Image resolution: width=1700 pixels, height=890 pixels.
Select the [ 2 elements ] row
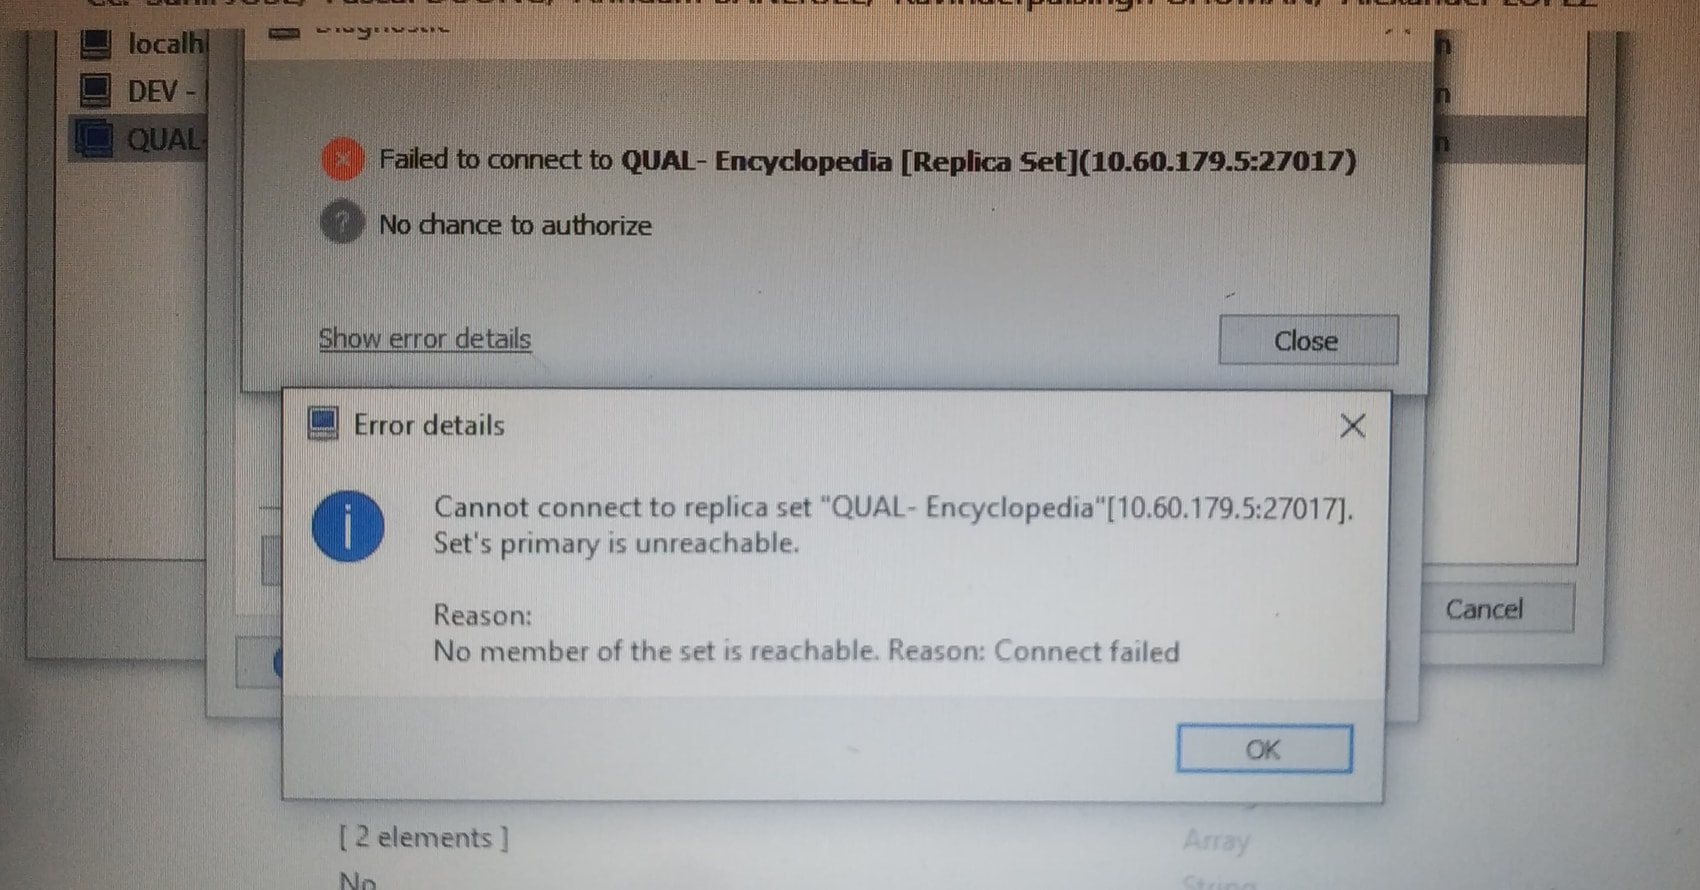pos(424,837)
